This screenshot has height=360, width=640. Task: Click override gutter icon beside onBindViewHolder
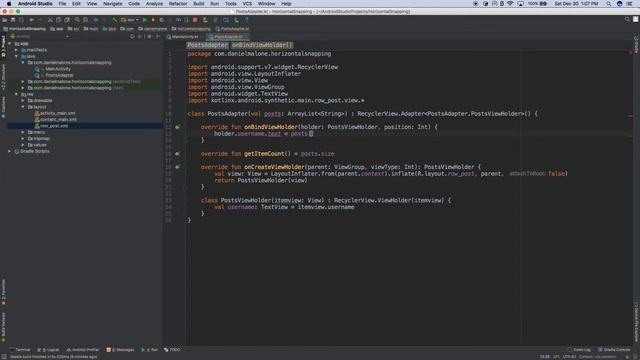click(x=177, y=127)
